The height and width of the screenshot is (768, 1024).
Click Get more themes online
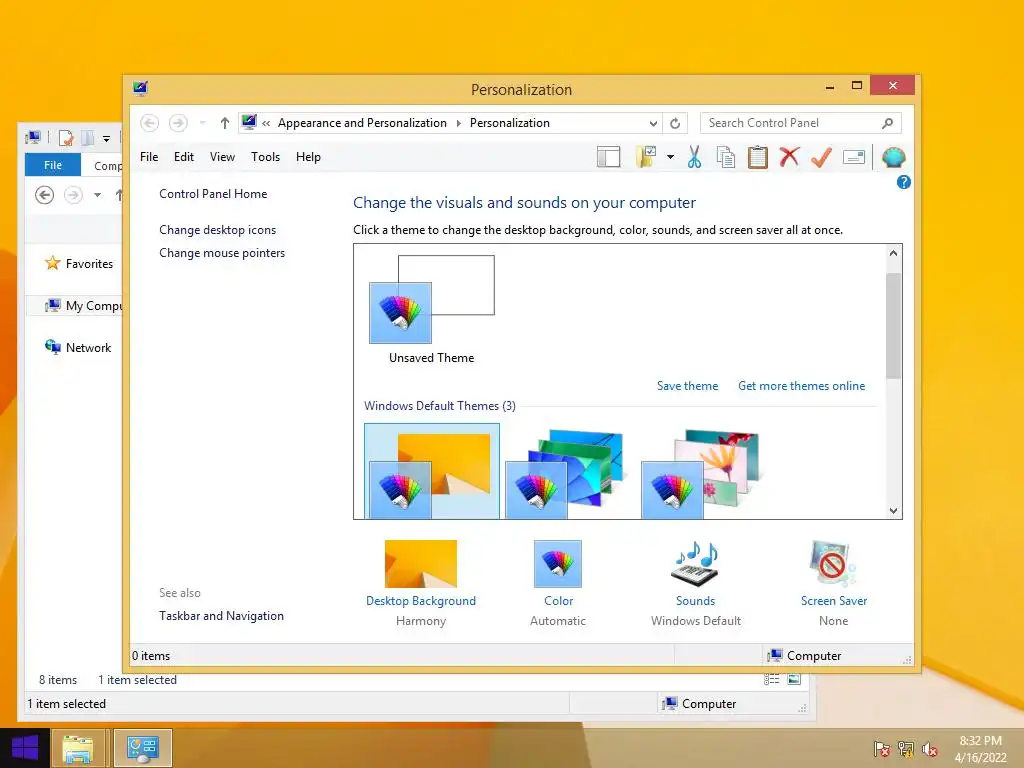coord(801,386)
